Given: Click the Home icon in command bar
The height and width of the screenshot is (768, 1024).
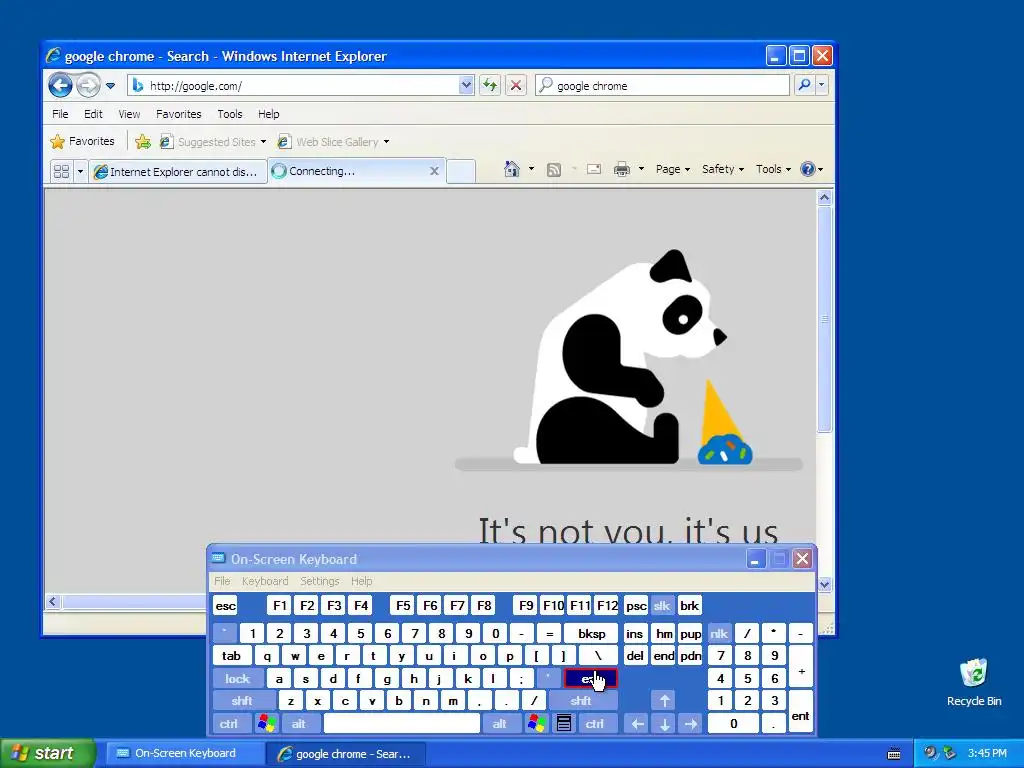Looking at the screenshot, I should (512, 169).
